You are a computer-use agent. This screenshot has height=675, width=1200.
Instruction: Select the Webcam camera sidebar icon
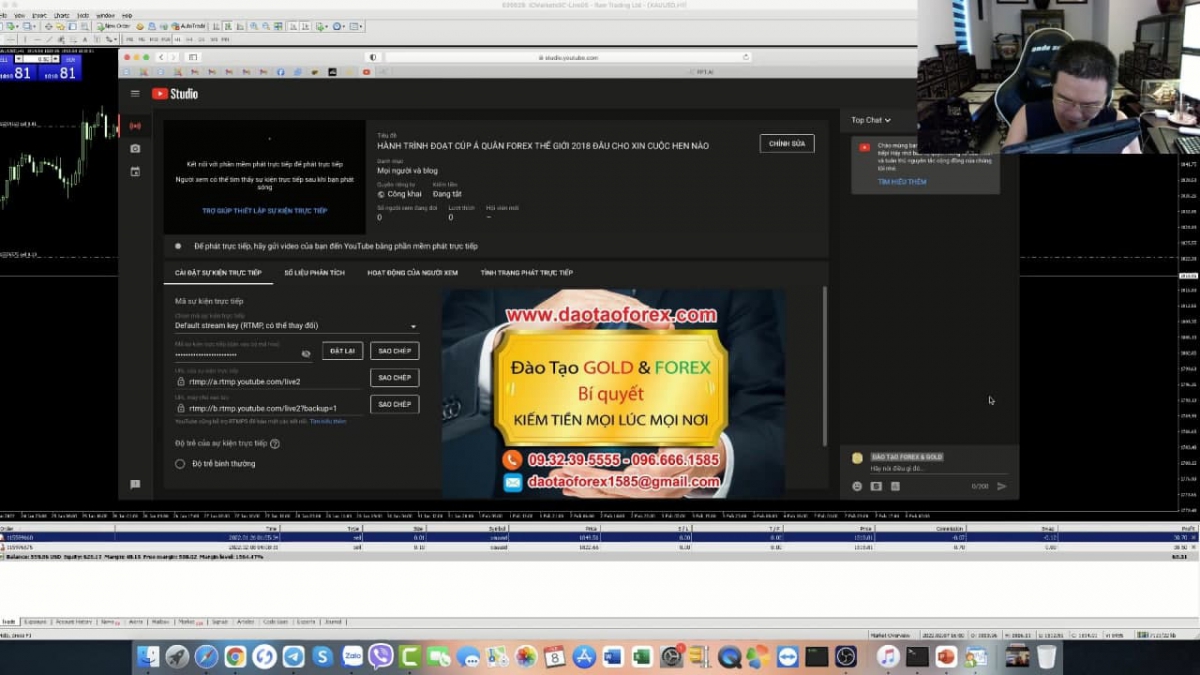135,149
